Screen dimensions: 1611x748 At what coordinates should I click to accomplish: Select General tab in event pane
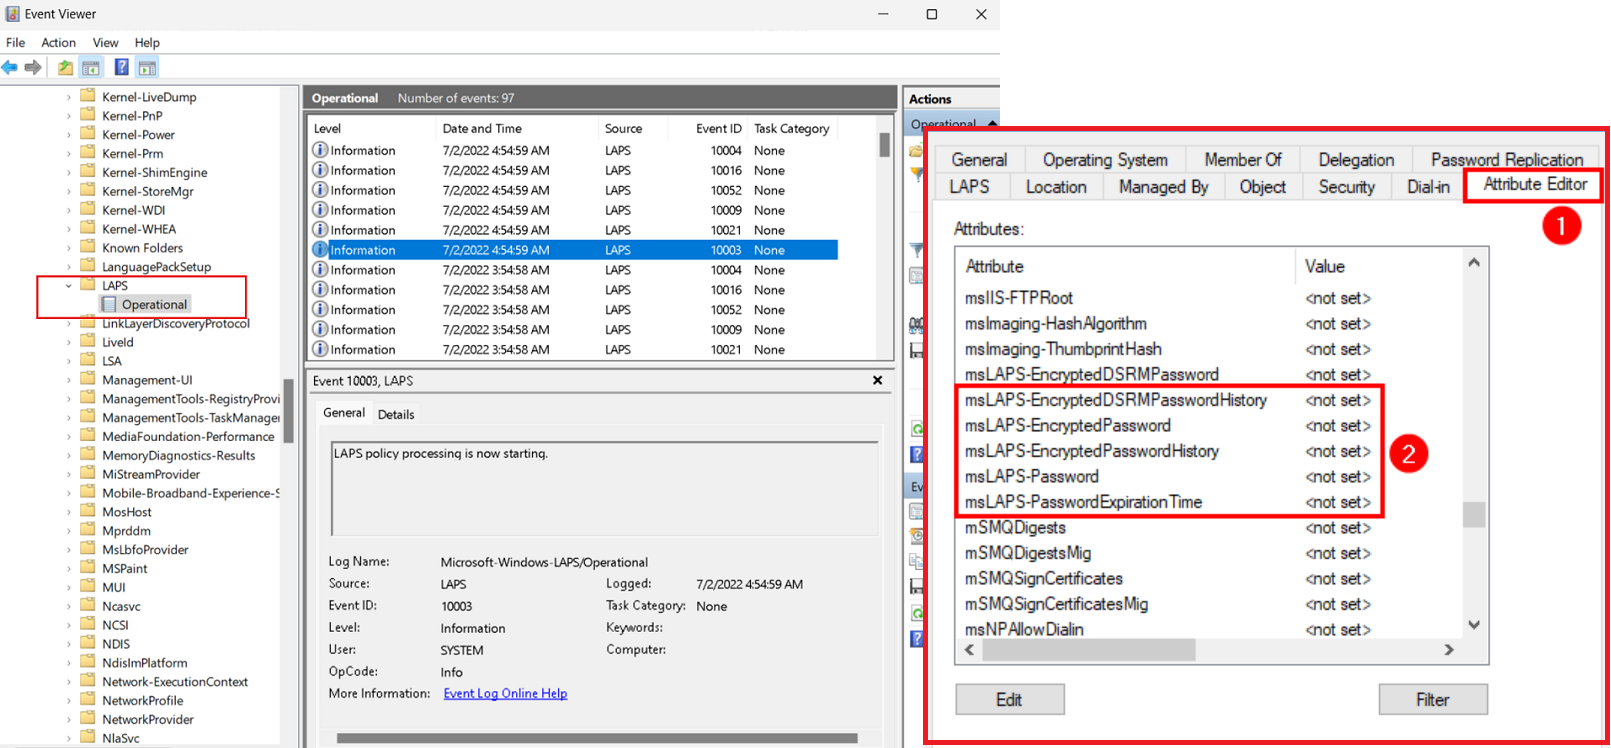[x=344, y=413]
